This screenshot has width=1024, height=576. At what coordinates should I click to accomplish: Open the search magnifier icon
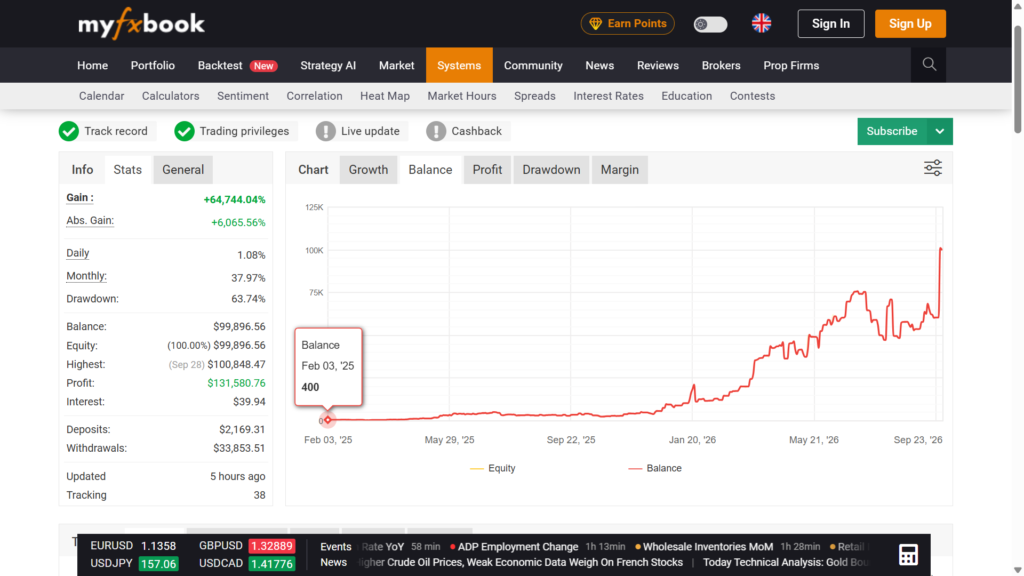929,65
